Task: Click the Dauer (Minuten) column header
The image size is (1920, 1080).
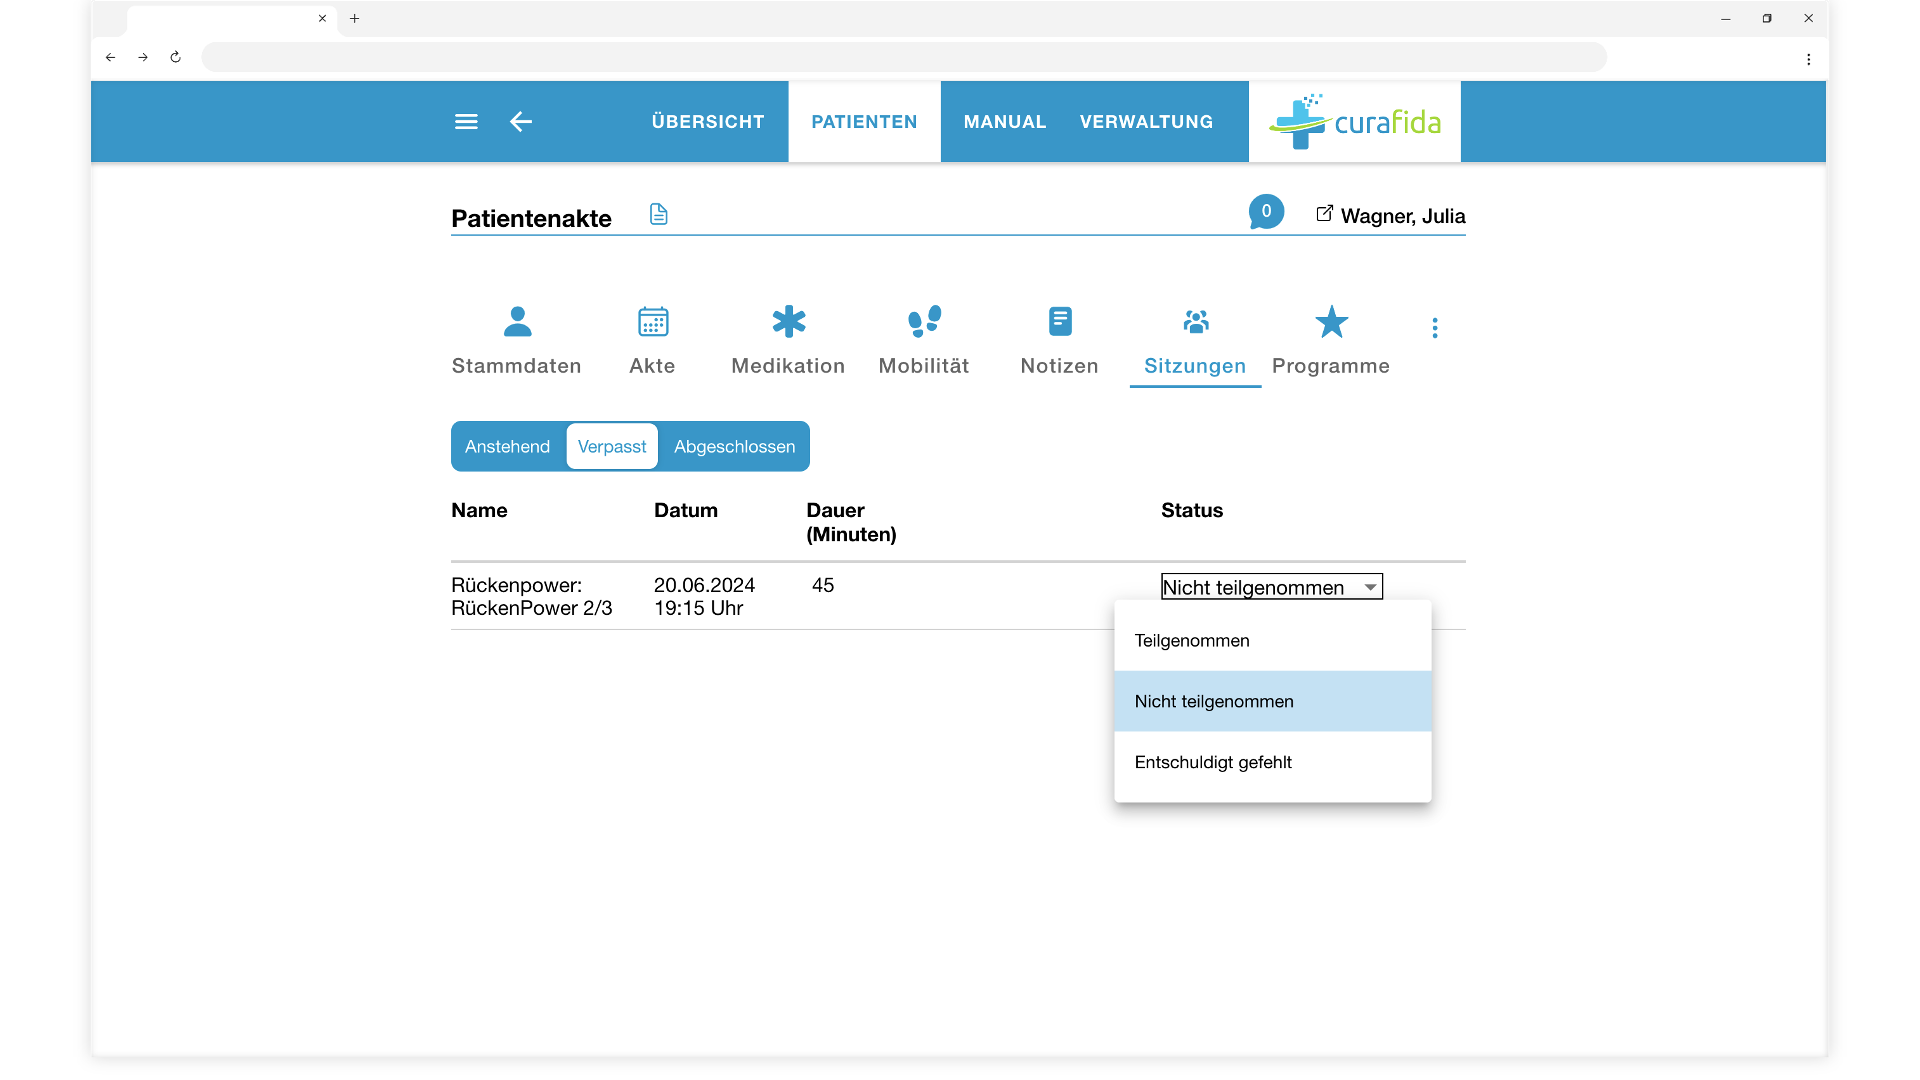Action: [x=851, y=522]
